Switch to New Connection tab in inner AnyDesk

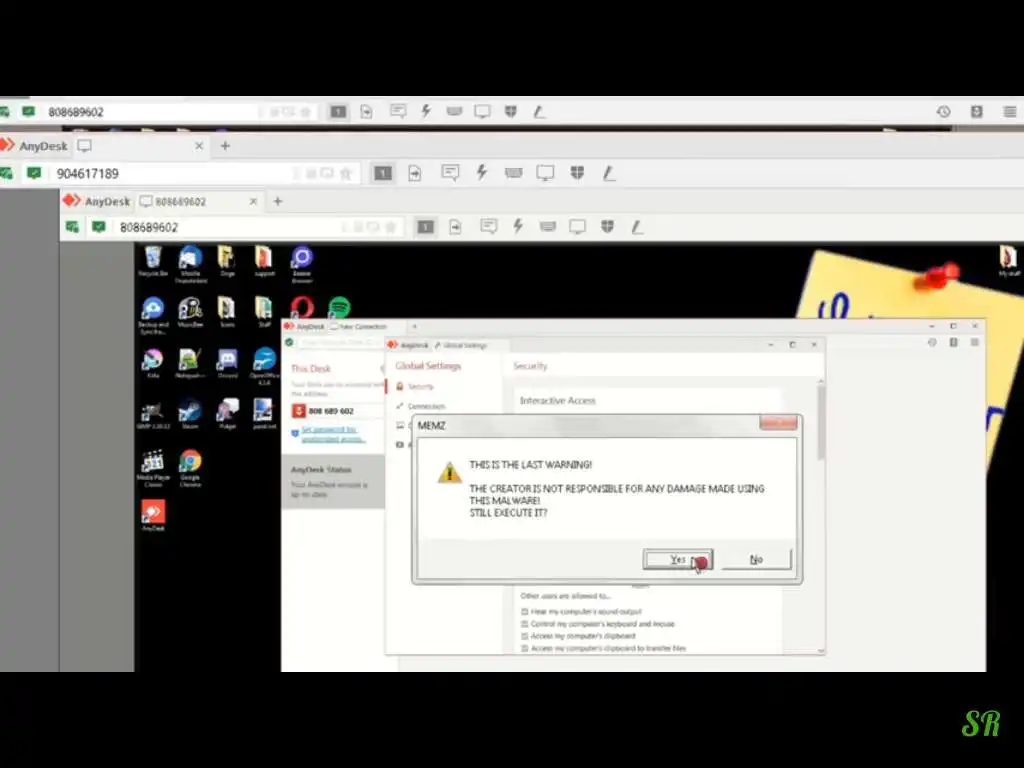tap(360, 327)
